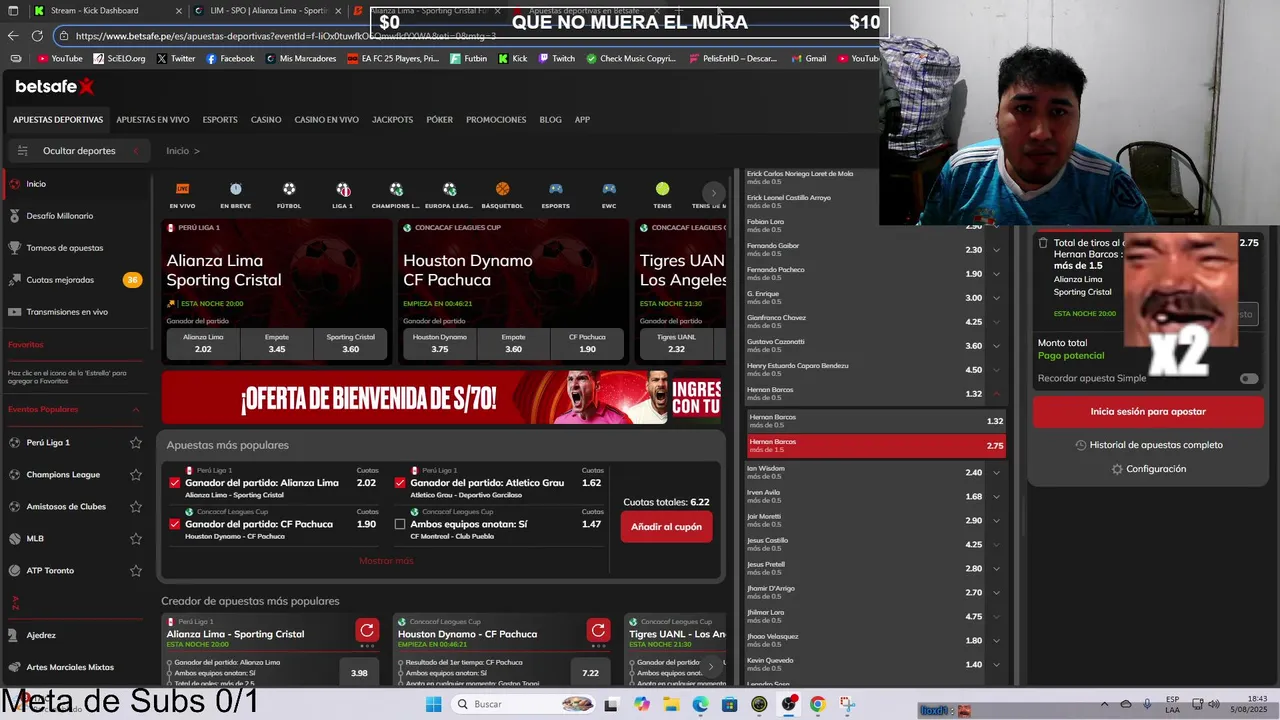Refresh the Houston Dynamo bet builder card
Image resolution: width=1280 pixels, height=720 pixels.
[598, 630]
